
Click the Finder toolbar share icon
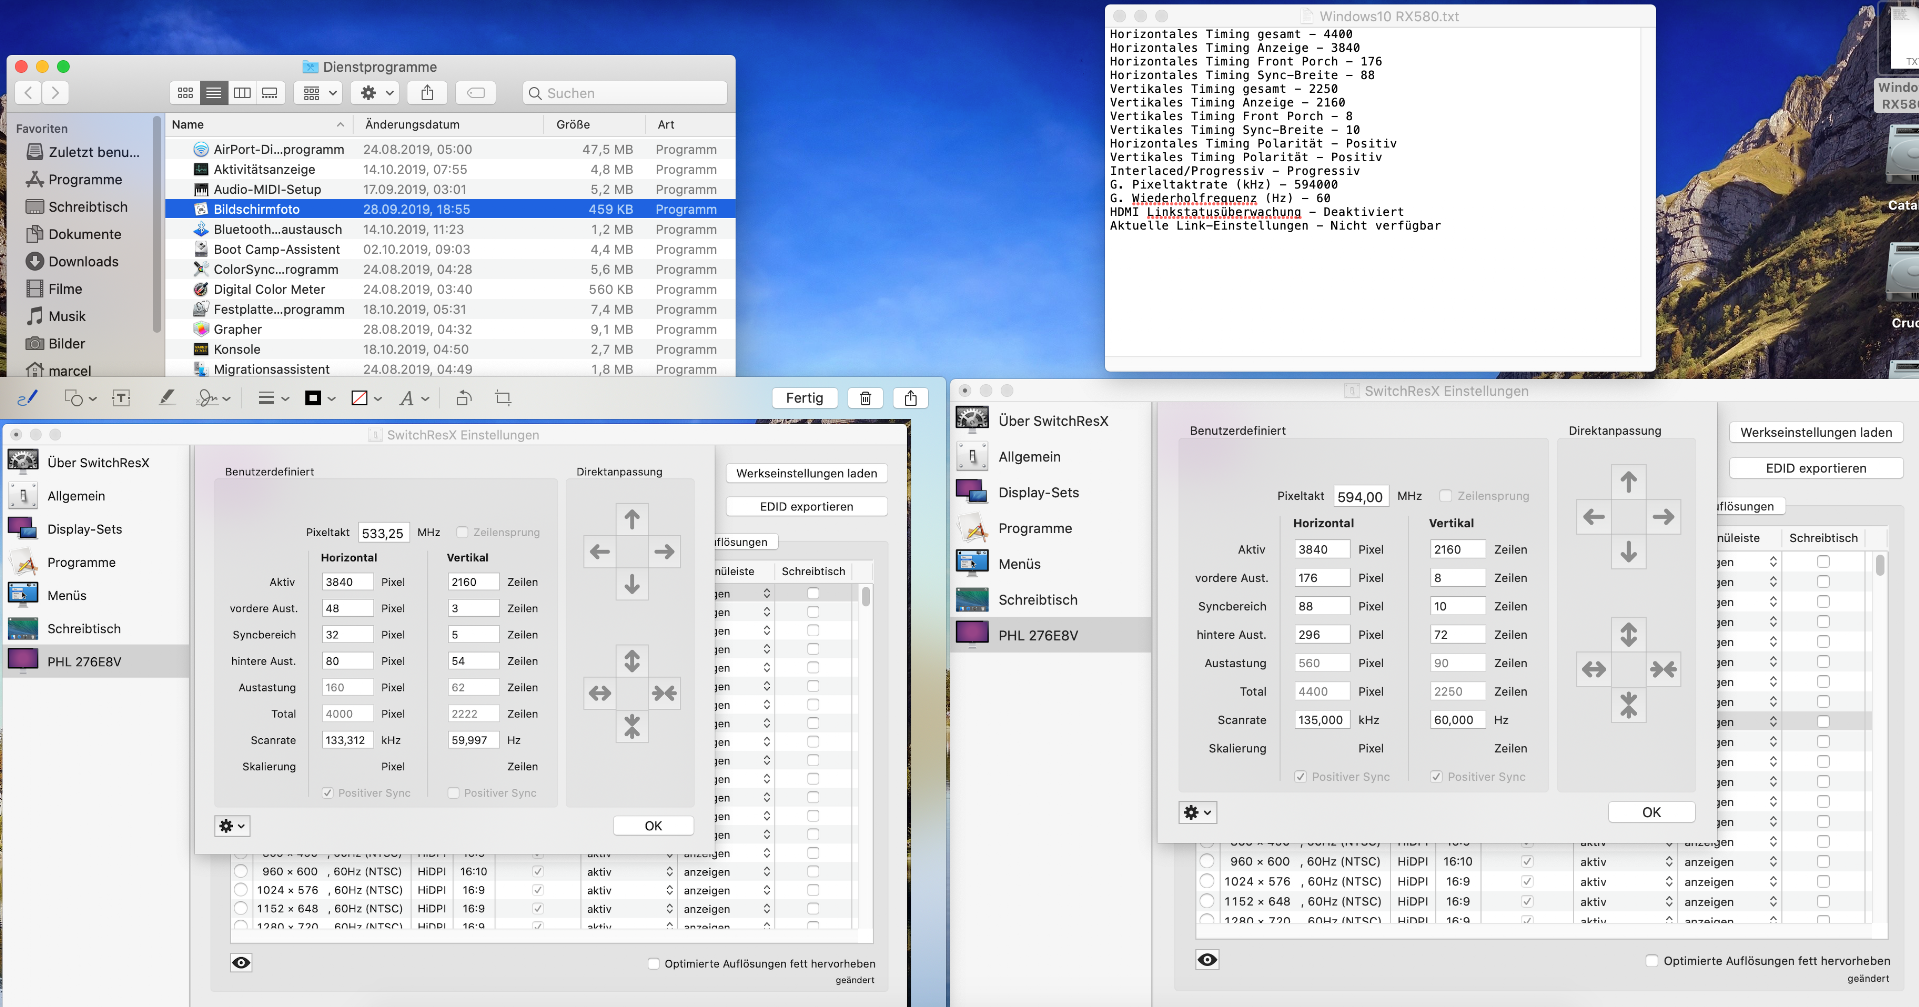pos(427,93)
